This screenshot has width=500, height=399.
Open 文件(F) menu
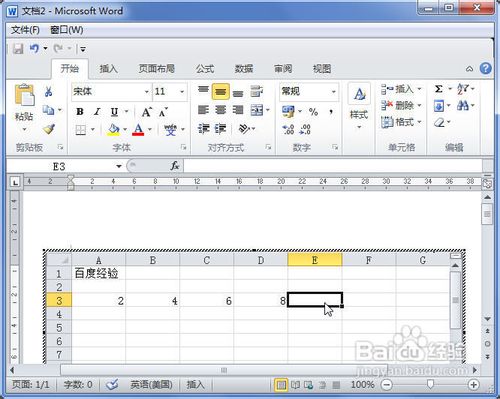[25, 30]
